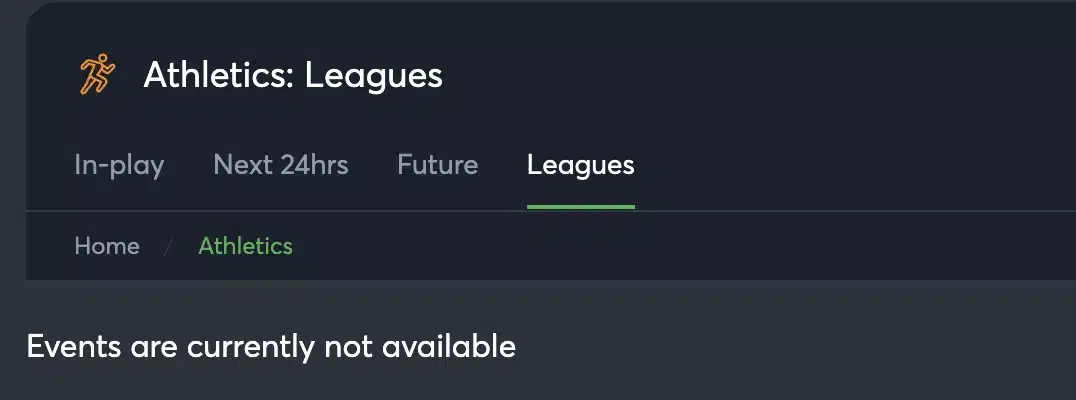Click the Athletics: Leagues page heading
The height and width of the screenshot is (400, 1076).
click(x=293, y=75)
